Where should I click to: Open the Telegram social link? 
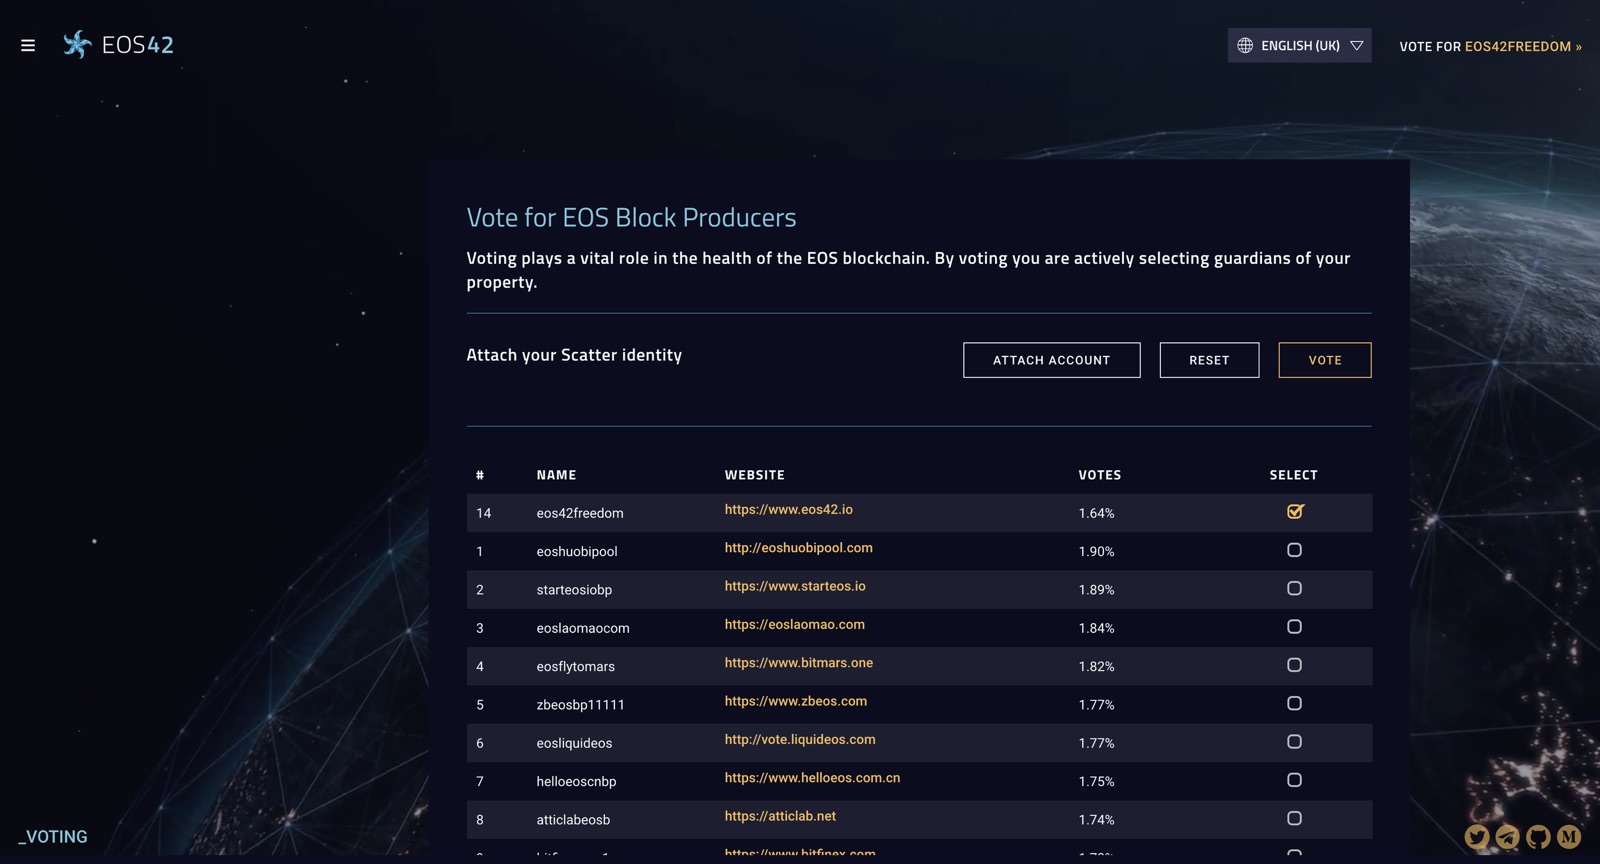[x=1508, y=837]
